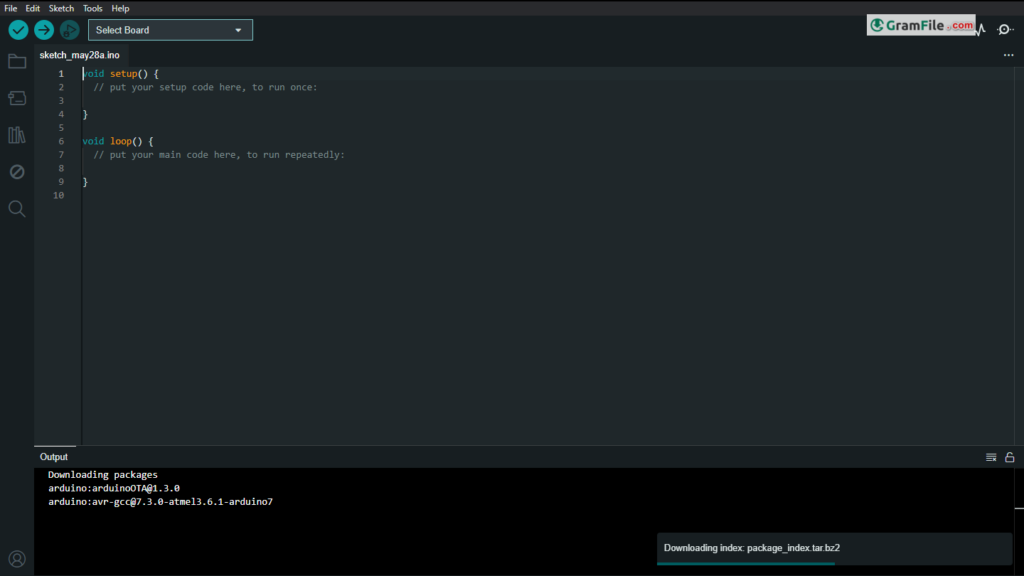This screenshot has width=1024, height=576.
Task: Expand the Select Board dropdown
Action: coord(170,30)
